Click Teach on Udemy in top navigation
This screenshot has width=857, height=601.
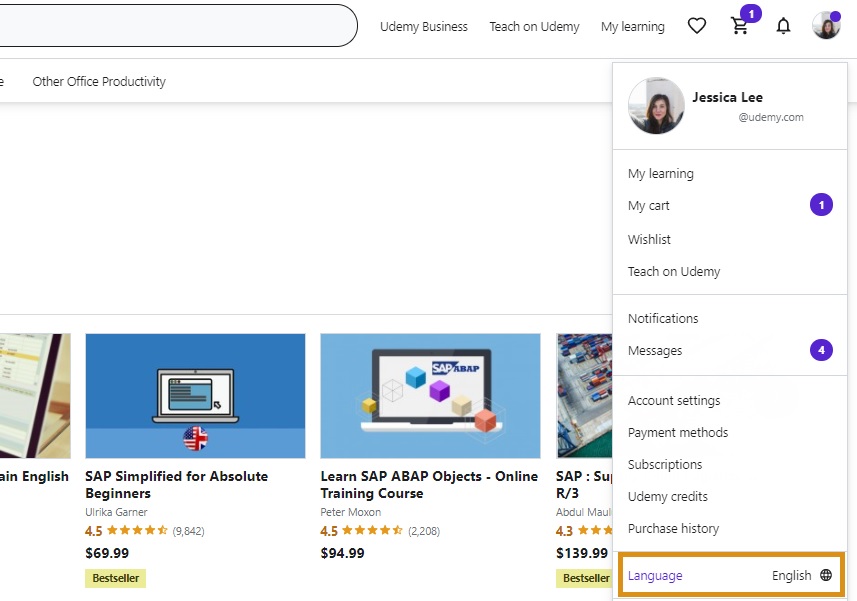point(534,26)
